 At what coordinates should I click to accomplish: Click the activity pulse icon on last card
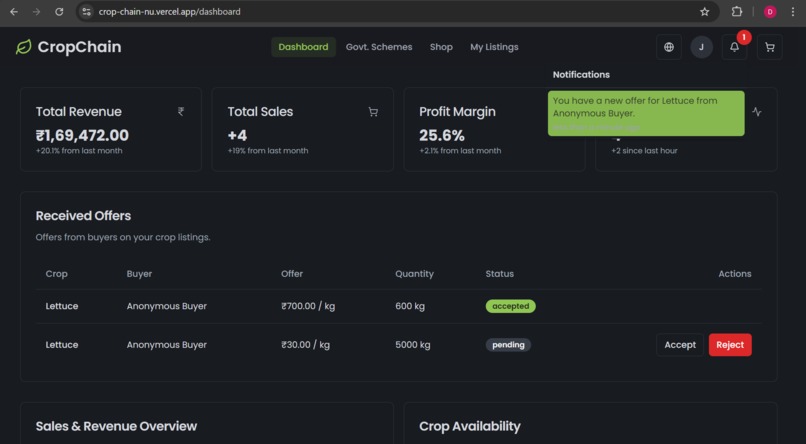757,112
